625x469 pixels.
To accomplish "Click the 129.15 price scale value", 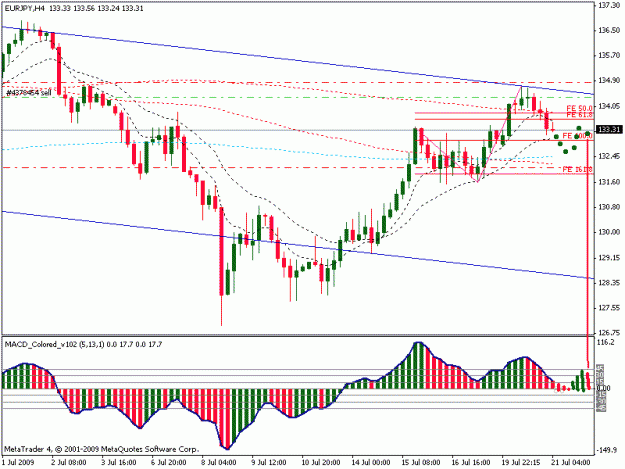I will 609,258.
